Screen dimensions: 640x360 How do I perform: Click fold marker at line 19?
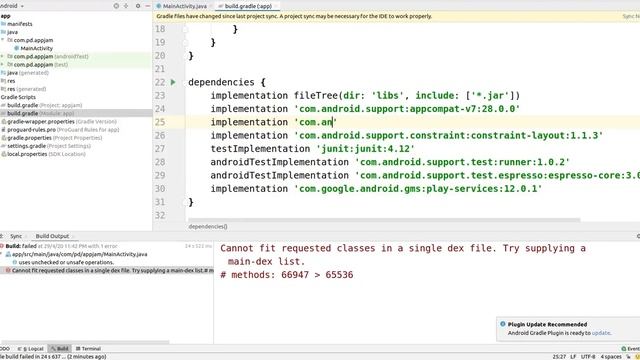point(185,42)
